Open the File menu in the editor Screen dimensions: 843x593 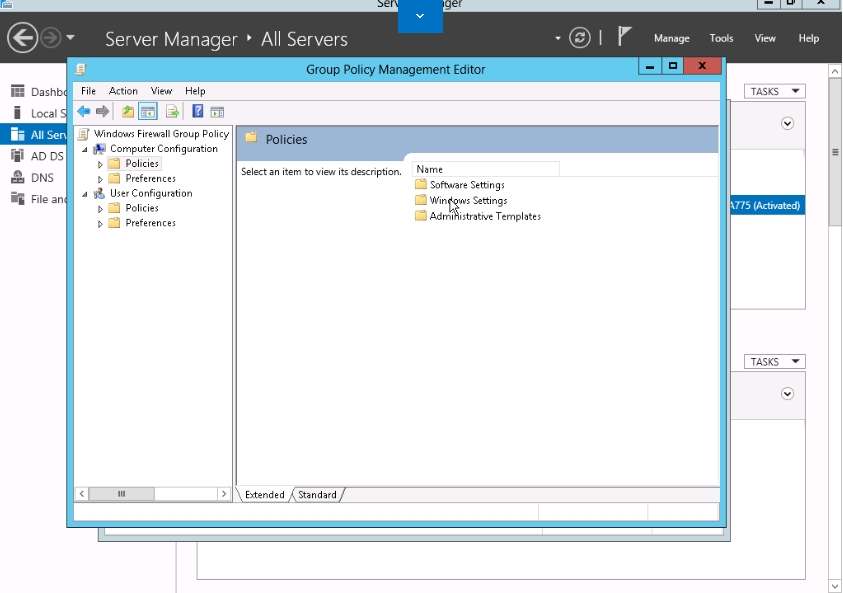point(88,91)
